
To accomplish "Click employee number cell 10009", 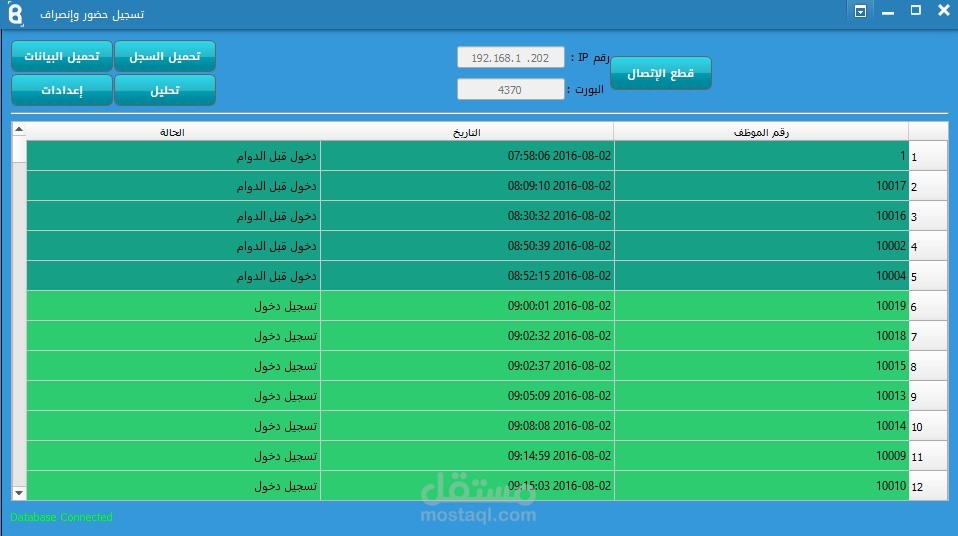I will coord(761,455).
